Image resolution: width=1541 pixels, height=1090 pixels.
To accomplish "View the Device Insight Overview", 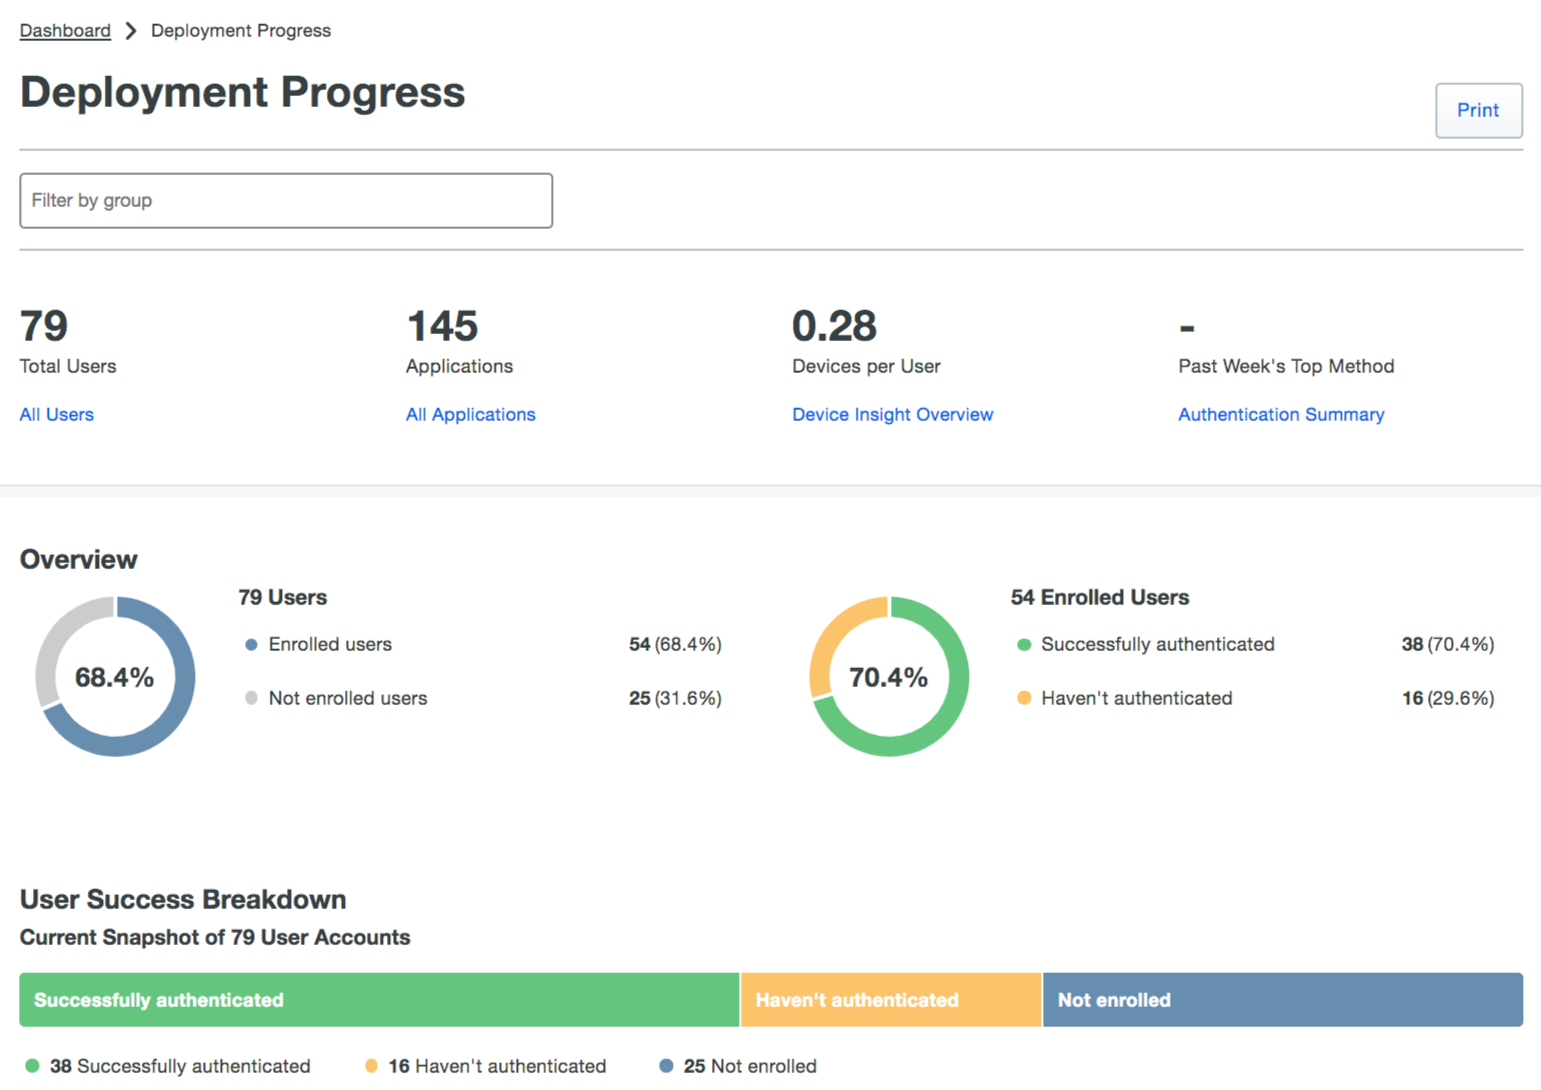I will pos(892,414).
